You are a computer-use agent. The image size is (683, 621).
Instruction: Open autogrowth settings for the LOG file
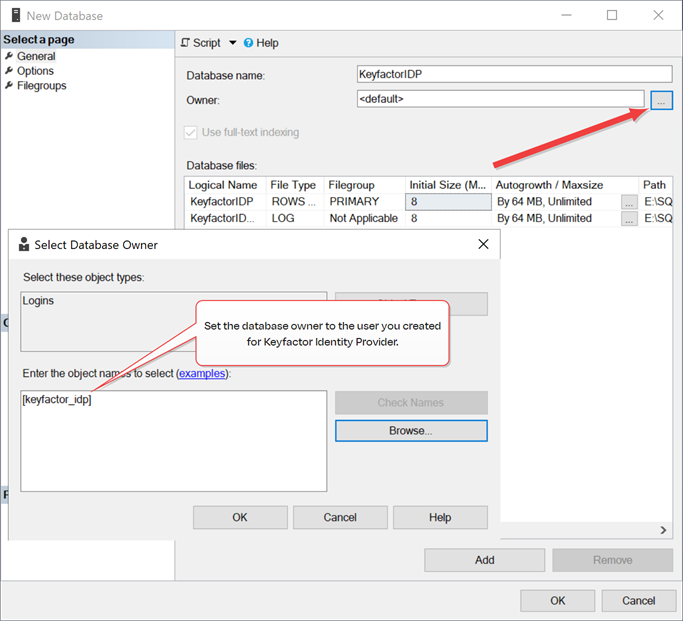click(x=629, y=219)
